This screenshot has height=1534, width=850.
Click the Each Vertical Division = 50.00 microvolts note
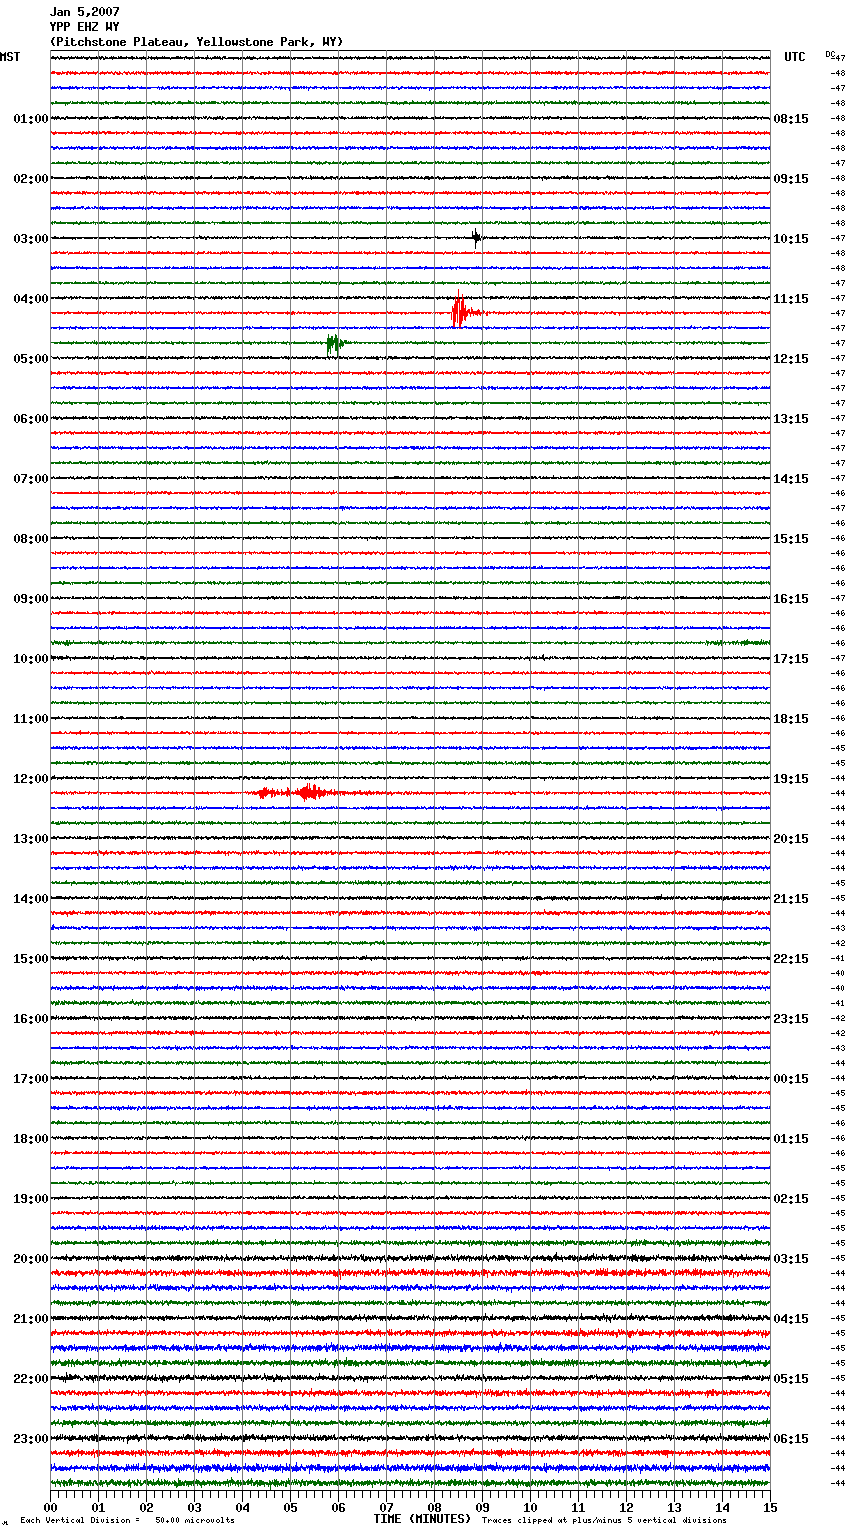click(x=127, y=1520)
